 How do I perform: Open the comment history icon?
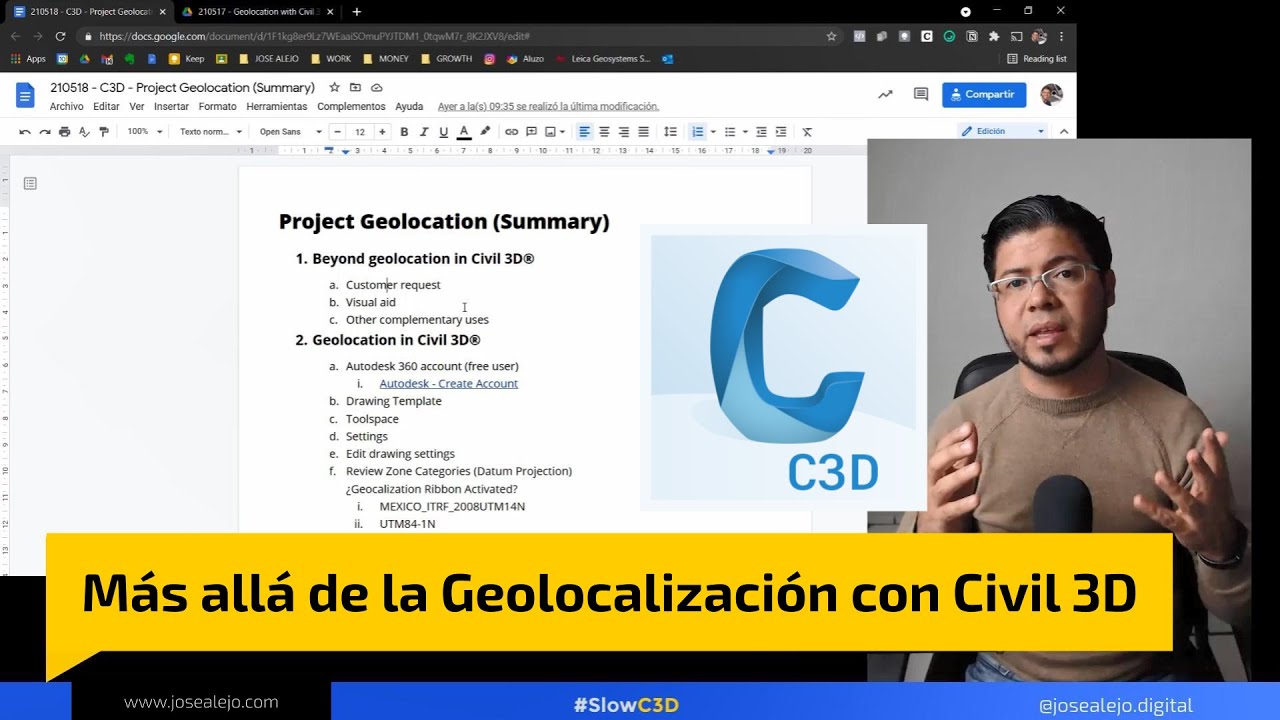pos(921,94)
